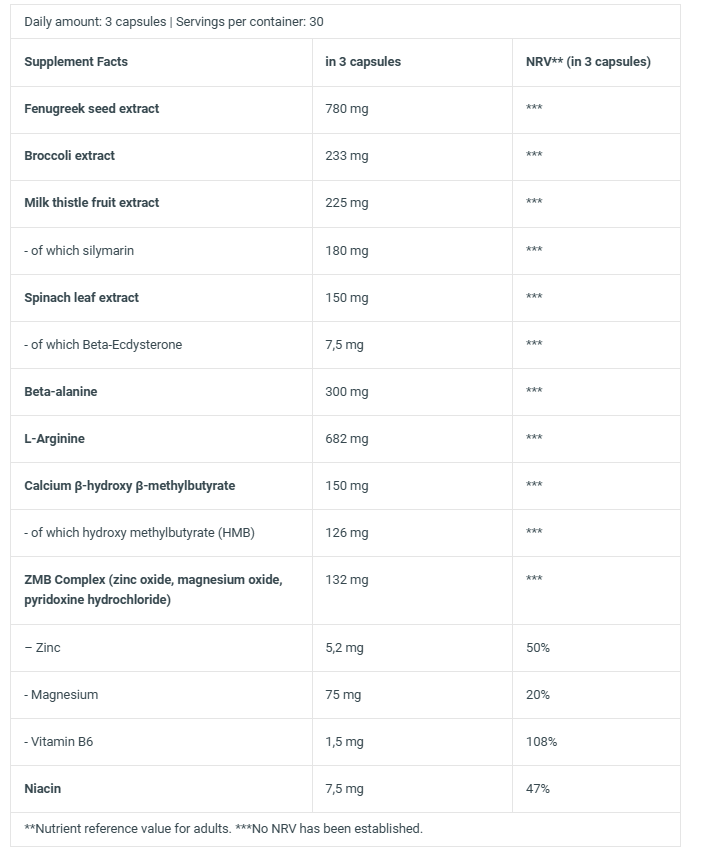Click the Beta-Ecdysterone sub-ingredient text

coord(103,345)
